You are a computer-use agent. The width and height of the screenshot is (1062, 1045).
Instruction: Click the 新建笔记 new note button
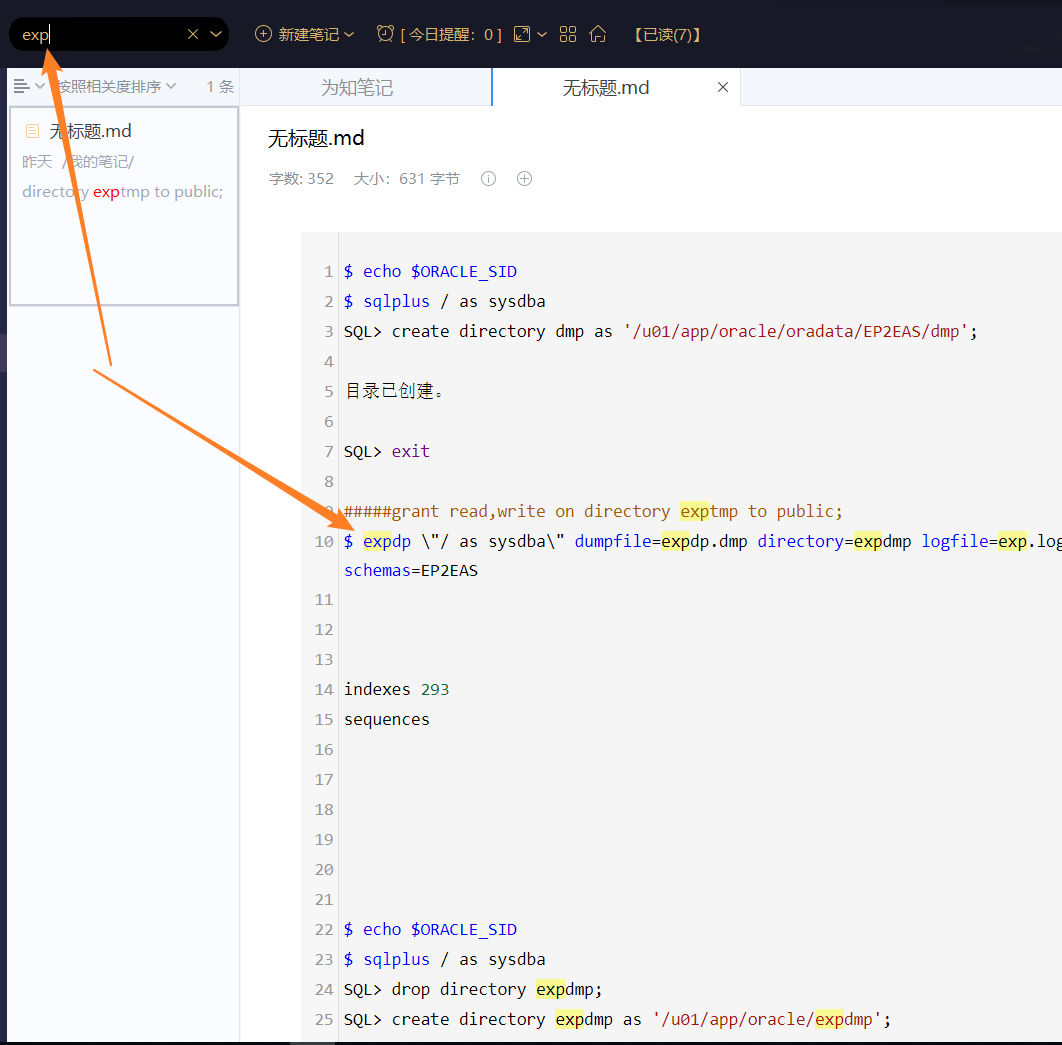tap(298, 35)
